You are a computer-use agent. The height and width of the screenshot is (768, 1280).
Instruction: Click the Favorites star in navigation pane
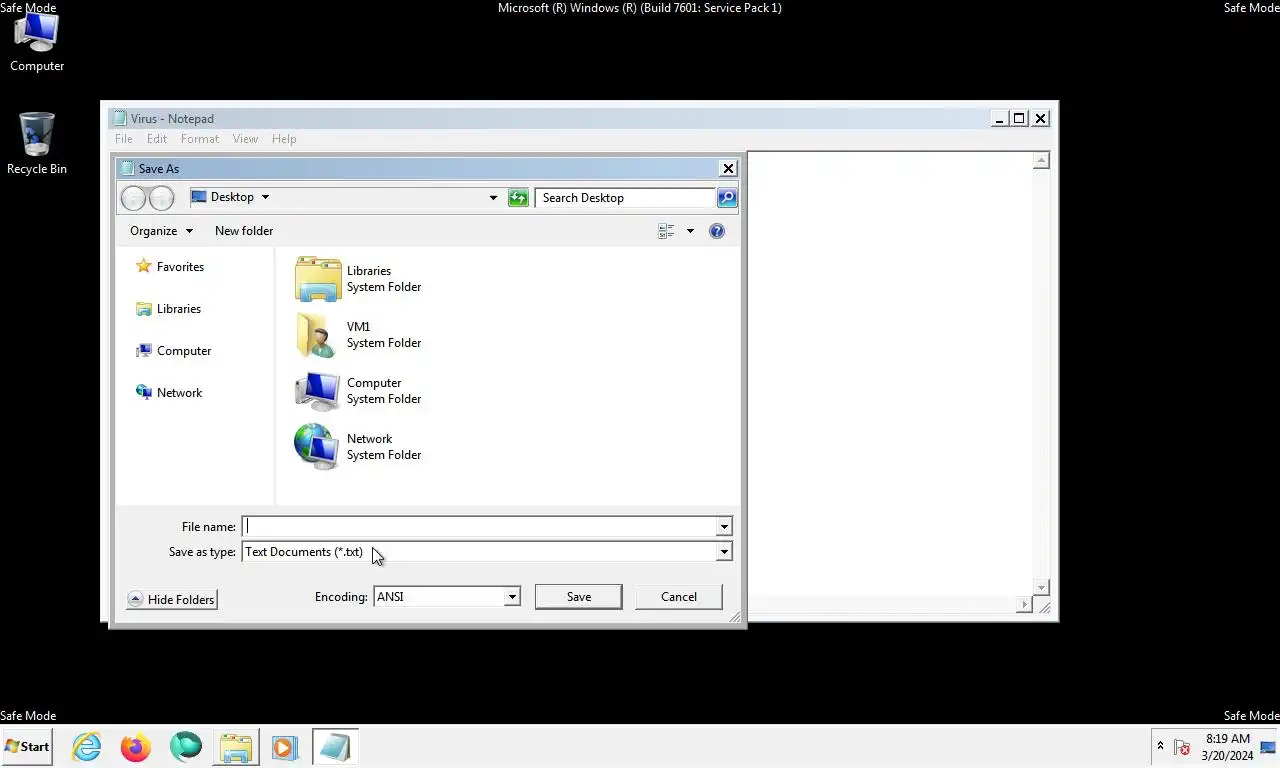pos(144,266)
